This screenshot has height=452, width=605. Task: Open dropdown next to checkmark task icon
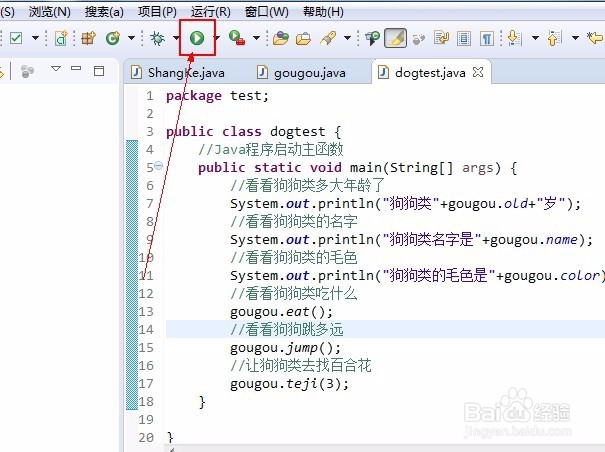click(x=35, y=38)
